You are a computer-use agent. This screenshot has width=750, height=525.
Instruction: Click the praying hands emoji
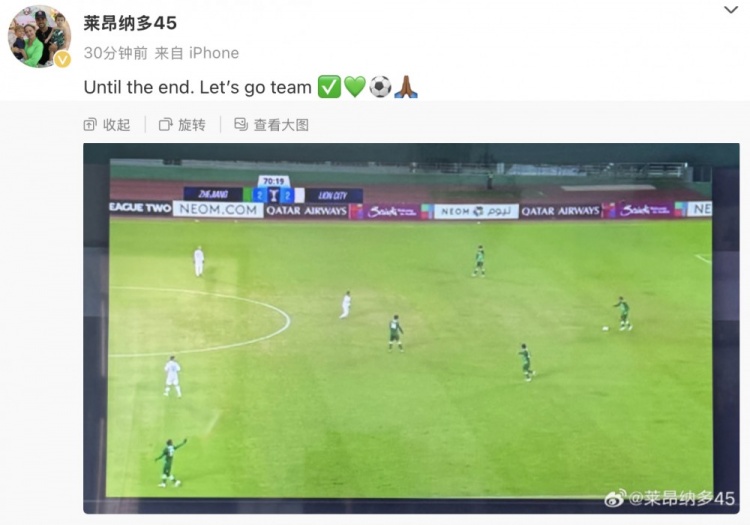click(x=406, y=87)
